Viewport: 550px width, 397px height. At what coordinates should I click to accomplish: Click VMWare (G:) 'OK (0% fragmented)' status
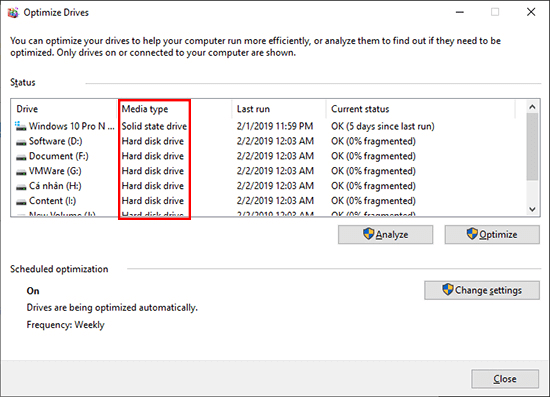[x=373, y=171]
